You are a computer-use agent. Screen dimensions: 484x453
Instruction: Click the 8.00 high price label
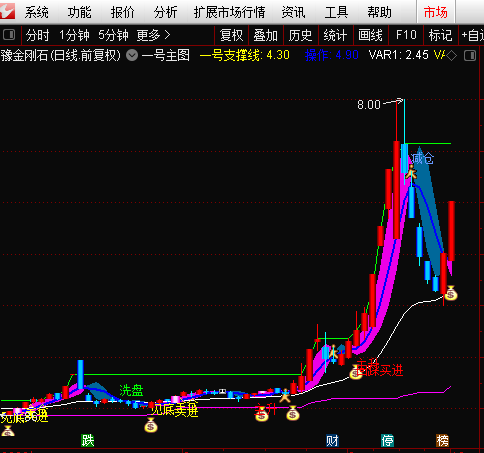369,105
